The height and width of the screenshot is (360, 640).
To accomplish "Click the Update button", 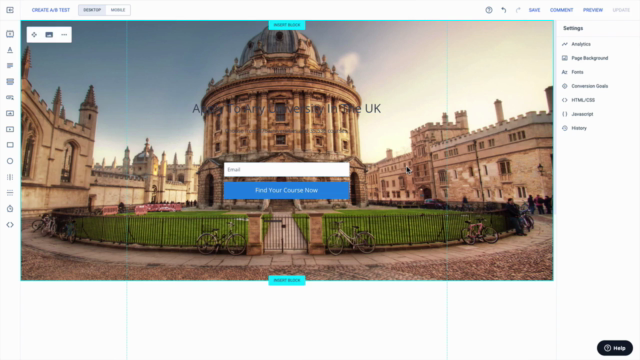I will [x=621, y=10].
